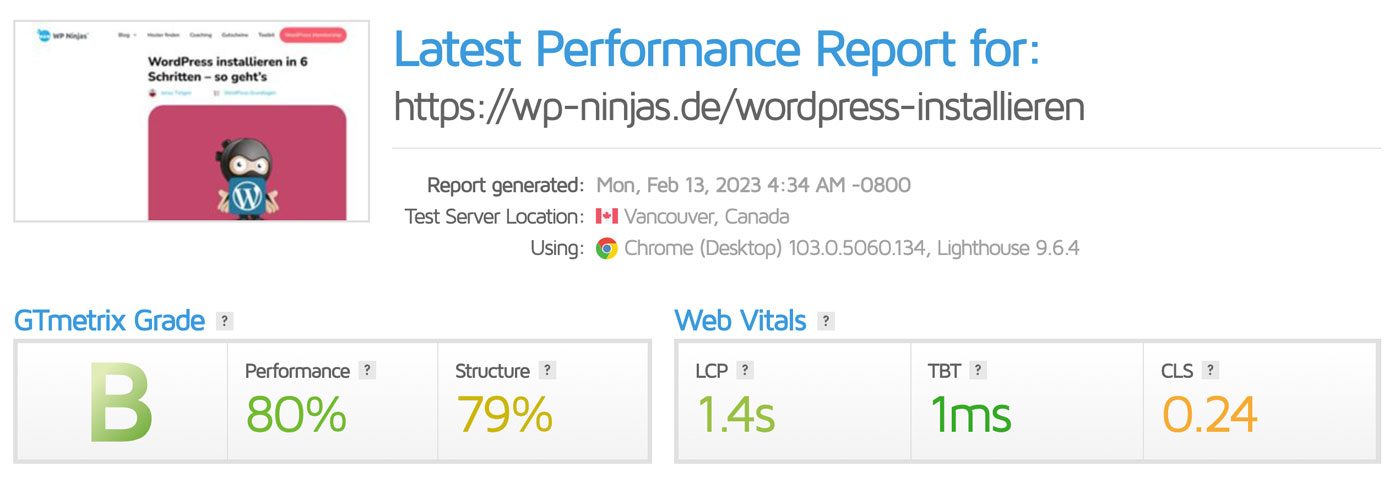Click the CLS help question mark

point(1210,370)
